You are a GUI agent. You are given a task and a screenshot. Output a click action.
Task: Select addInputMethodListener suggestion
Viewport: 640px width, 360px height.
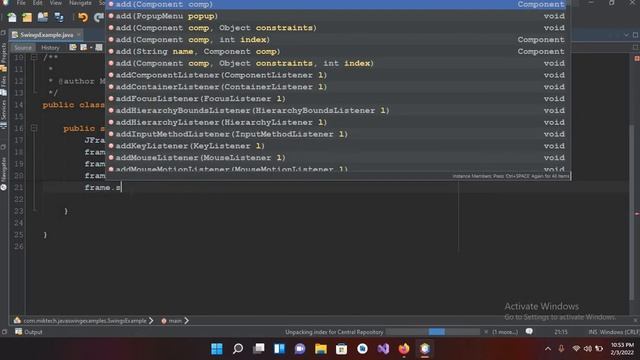338,134
